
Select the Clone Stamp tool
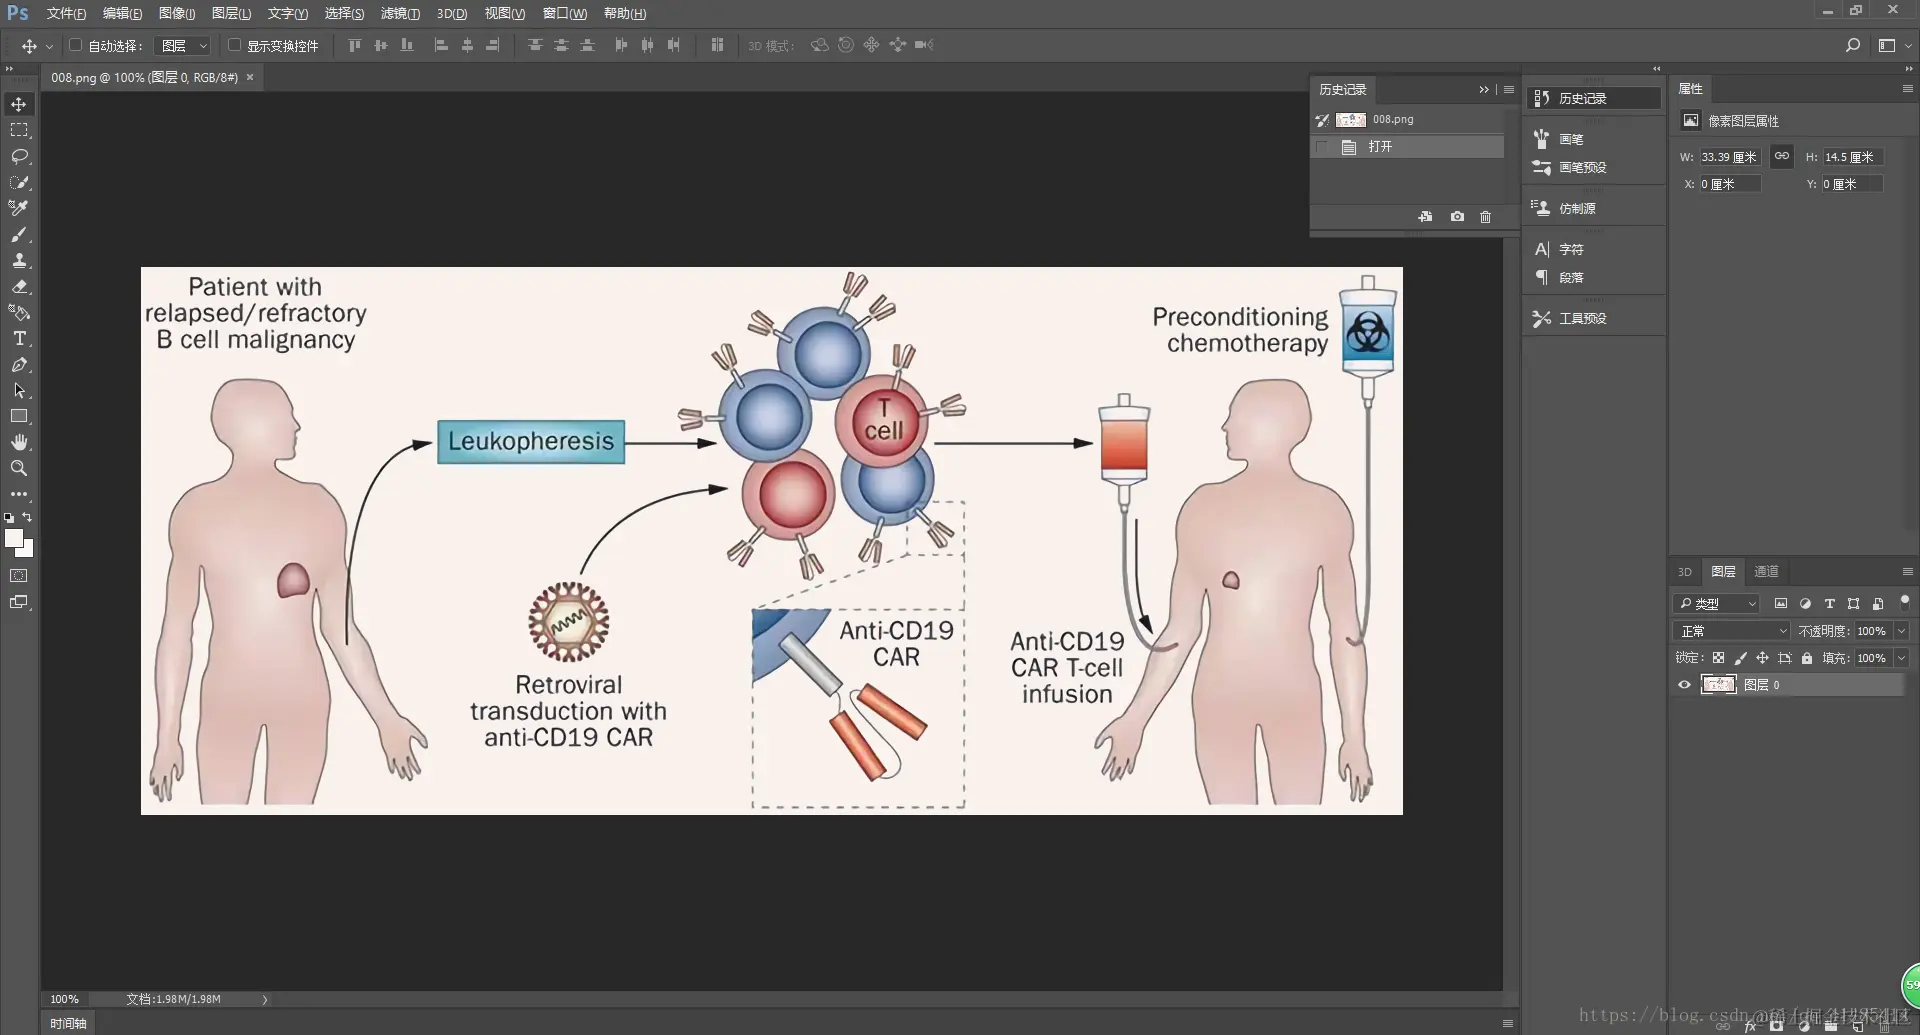(x=19, y=260)
